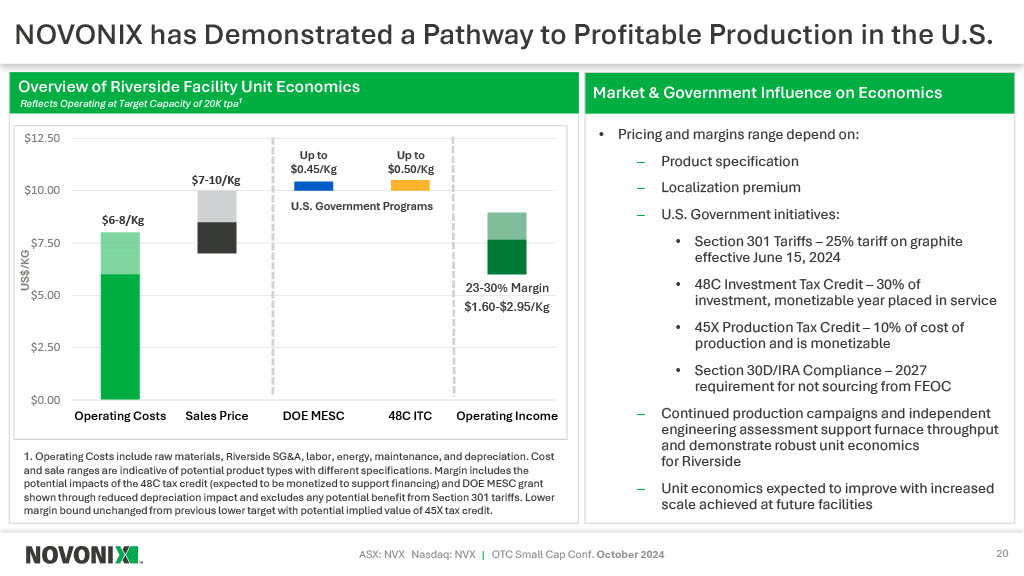Click the Market & Government Influence header
The width and height of the screenshot is (1024, 576).
tap(768, 93)
